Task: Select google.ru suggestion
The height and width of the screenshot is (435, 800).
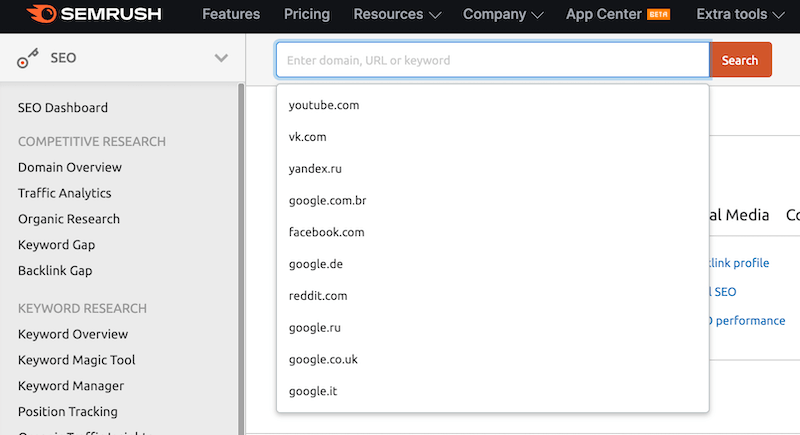Action: [x=492, y=327]
